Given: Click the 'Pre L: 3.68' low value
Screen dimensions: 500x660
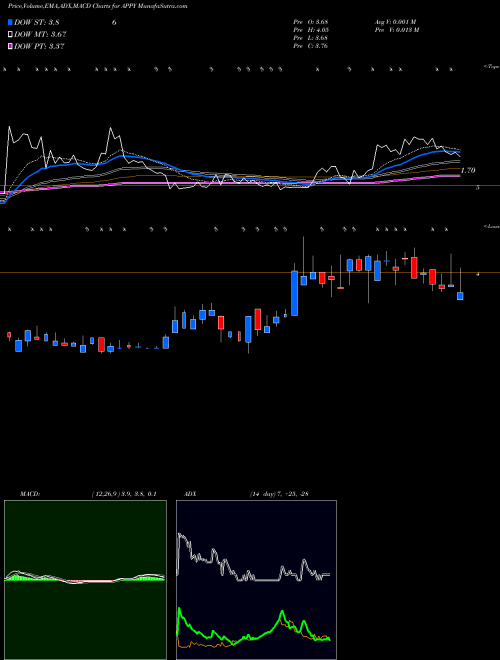Looking at the screenshot, I should [x=311, y=37].
